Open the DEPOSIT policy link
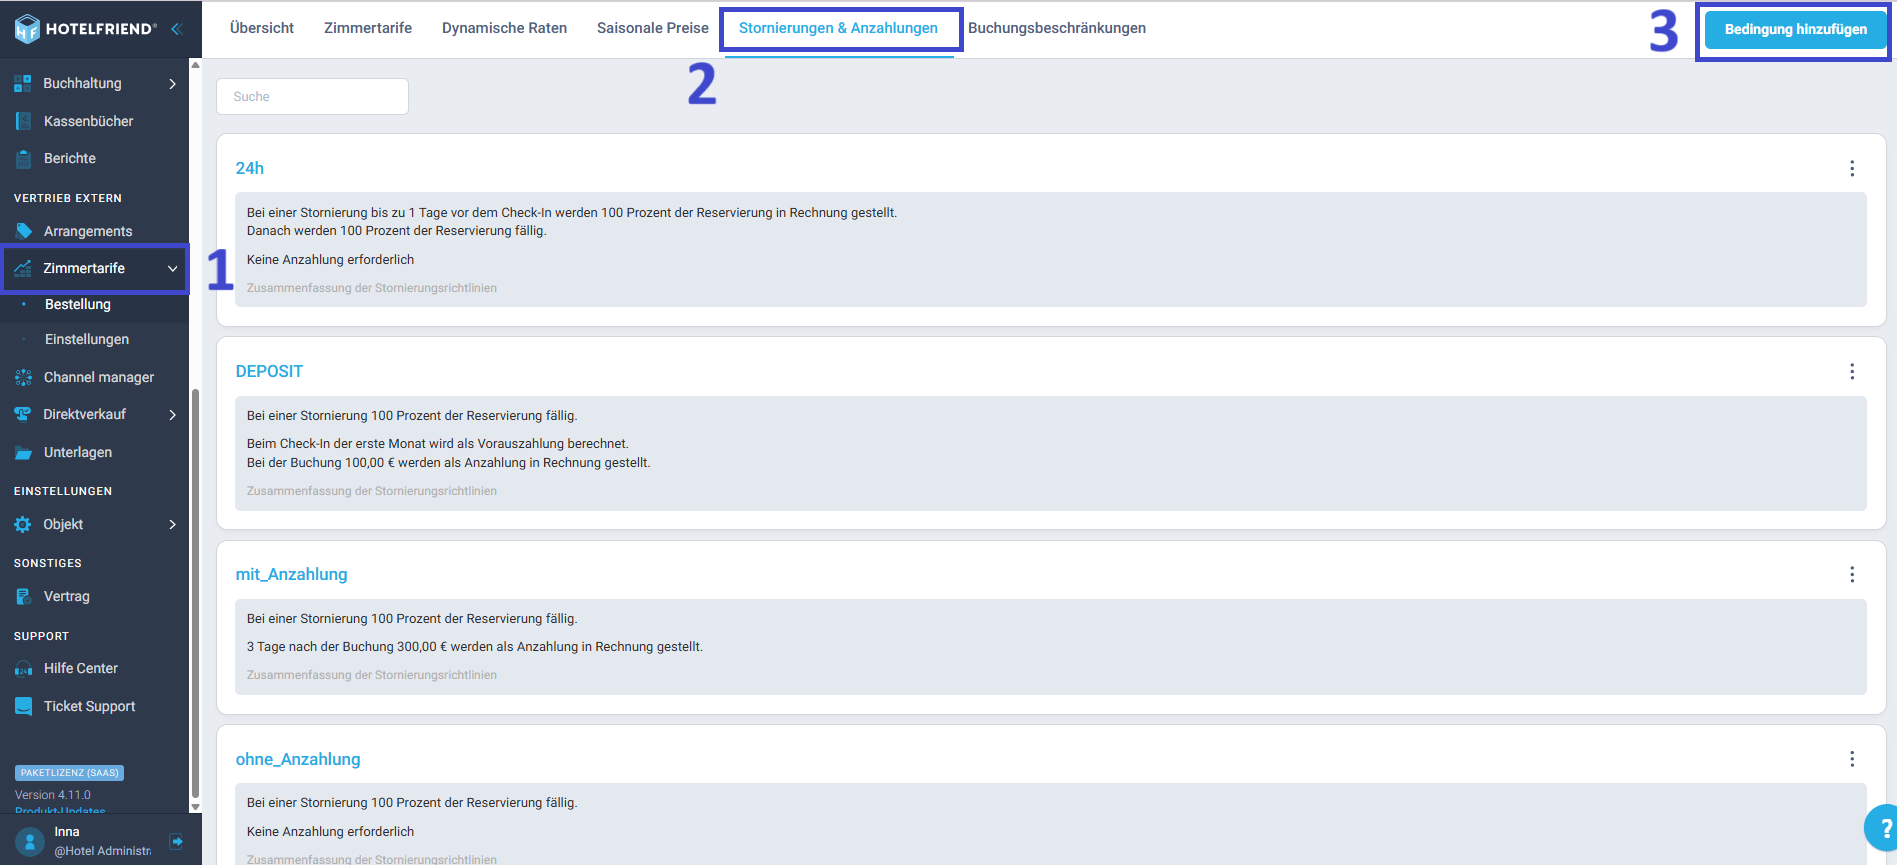 pos(269,371)
